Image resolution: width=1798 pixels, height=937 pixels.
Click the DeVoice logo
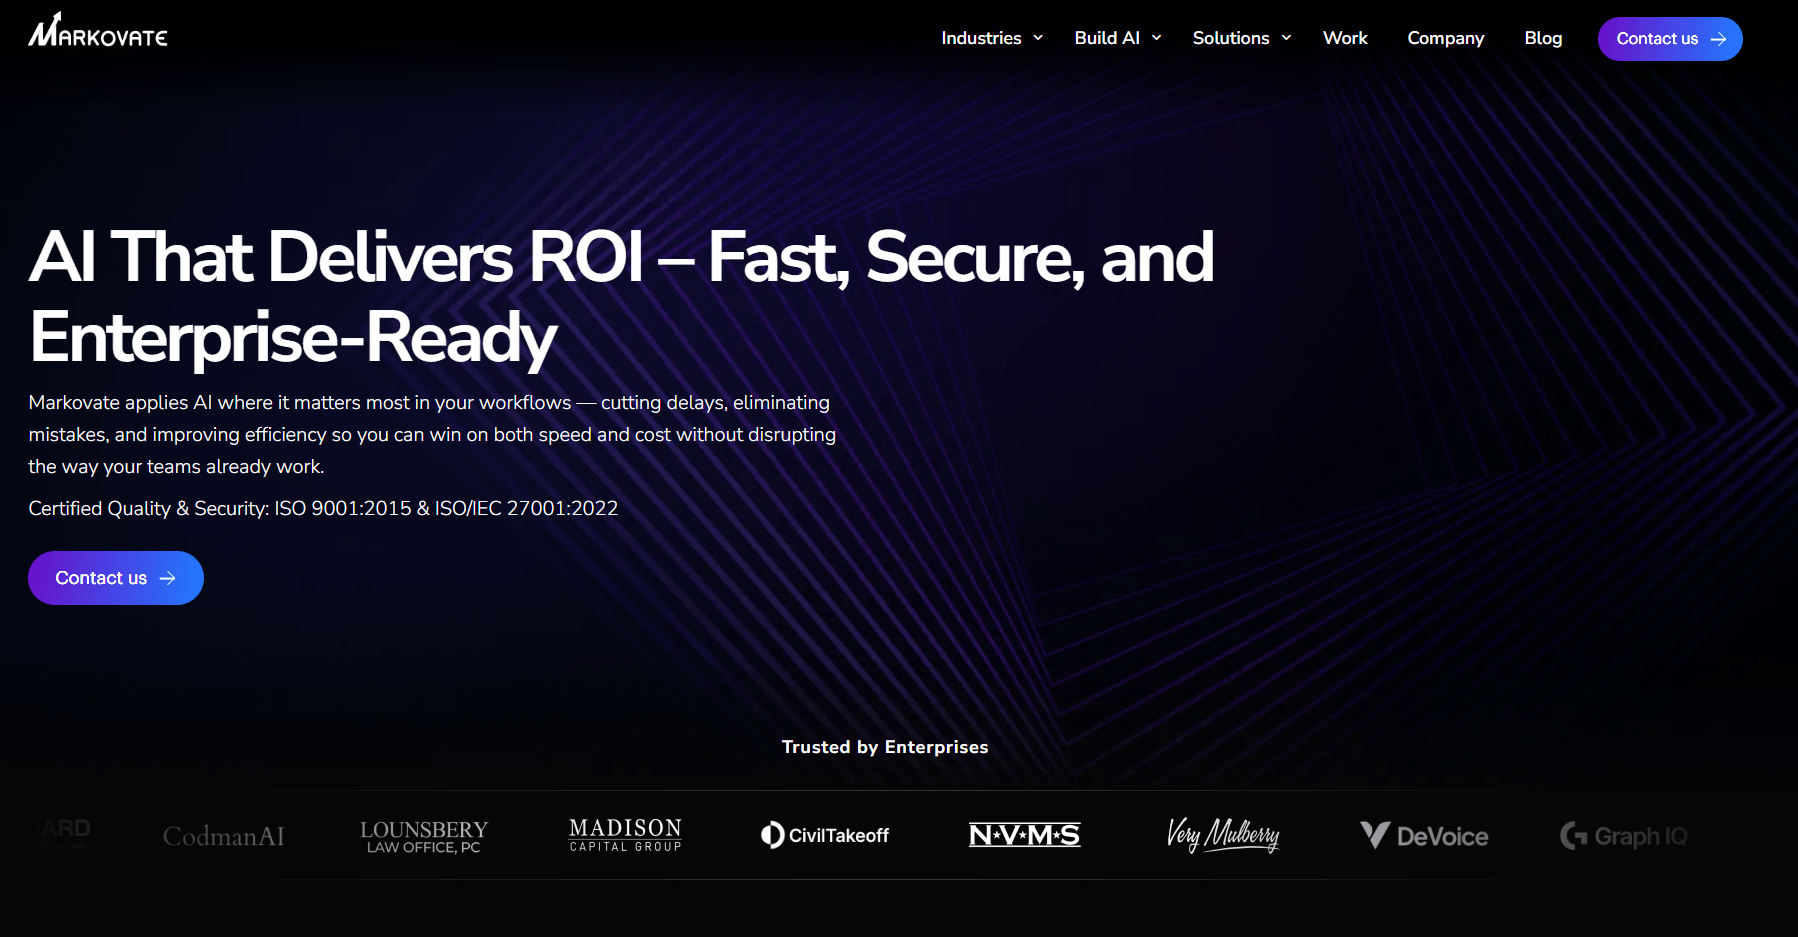point(1424,836)
